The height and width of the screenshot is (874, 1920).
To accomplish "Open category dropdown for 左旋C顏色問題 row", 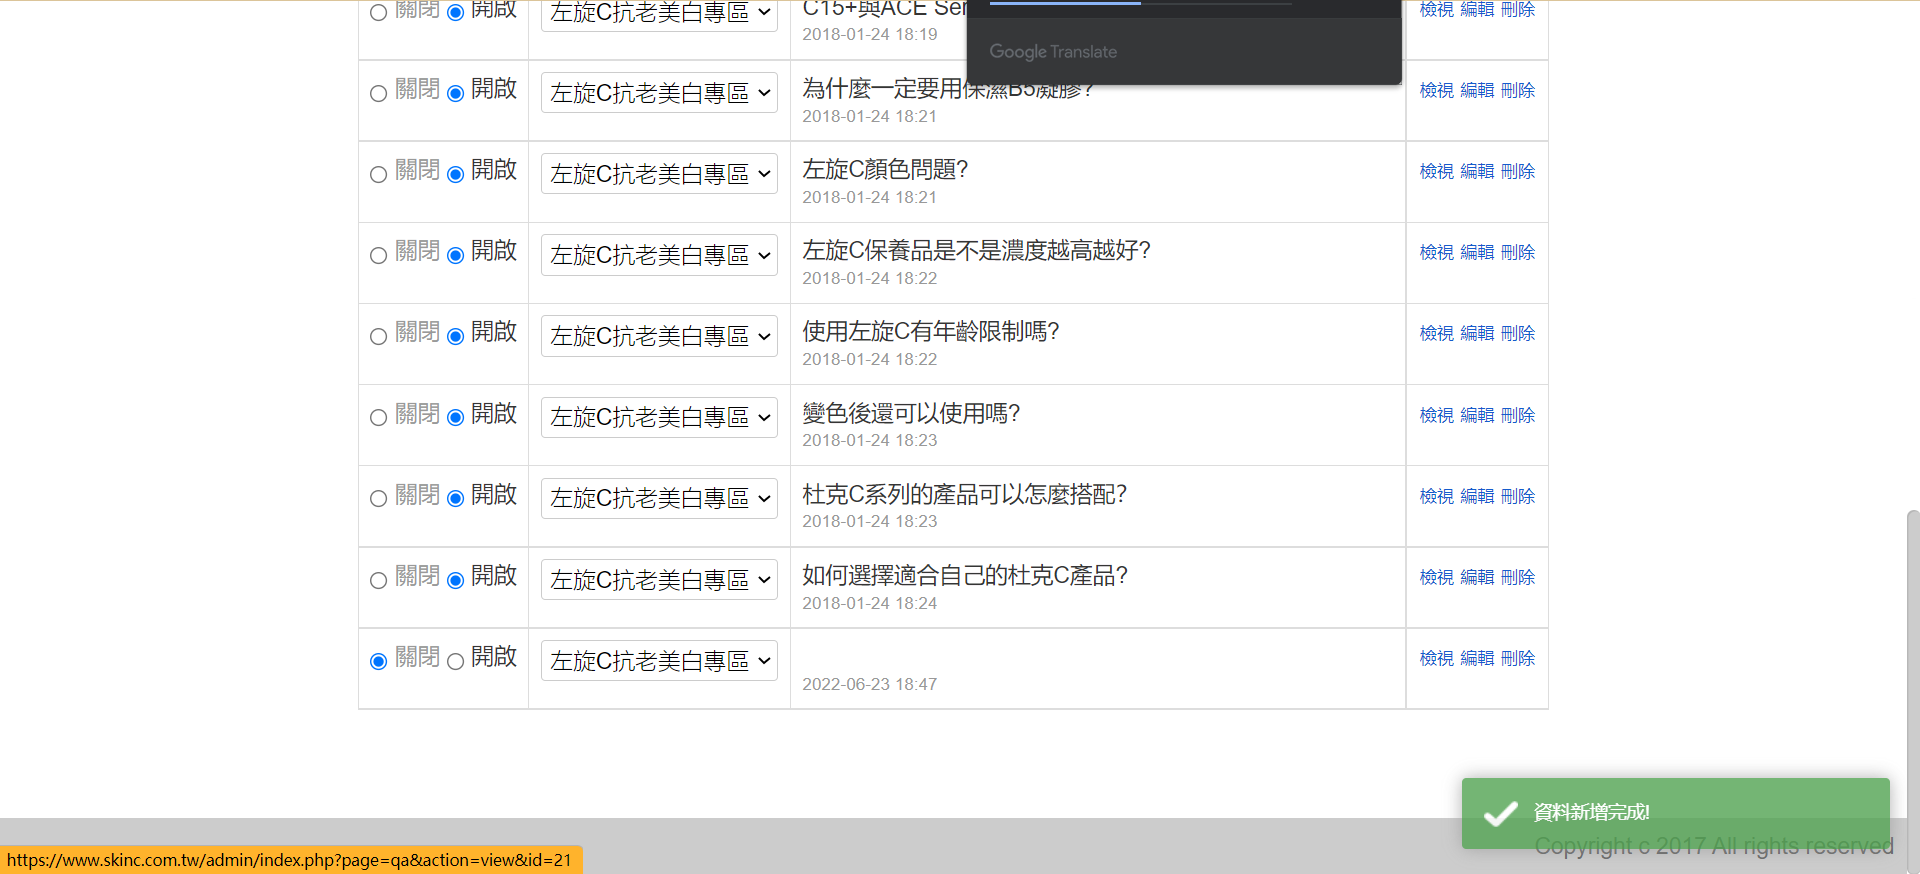I will coord(659,174).
